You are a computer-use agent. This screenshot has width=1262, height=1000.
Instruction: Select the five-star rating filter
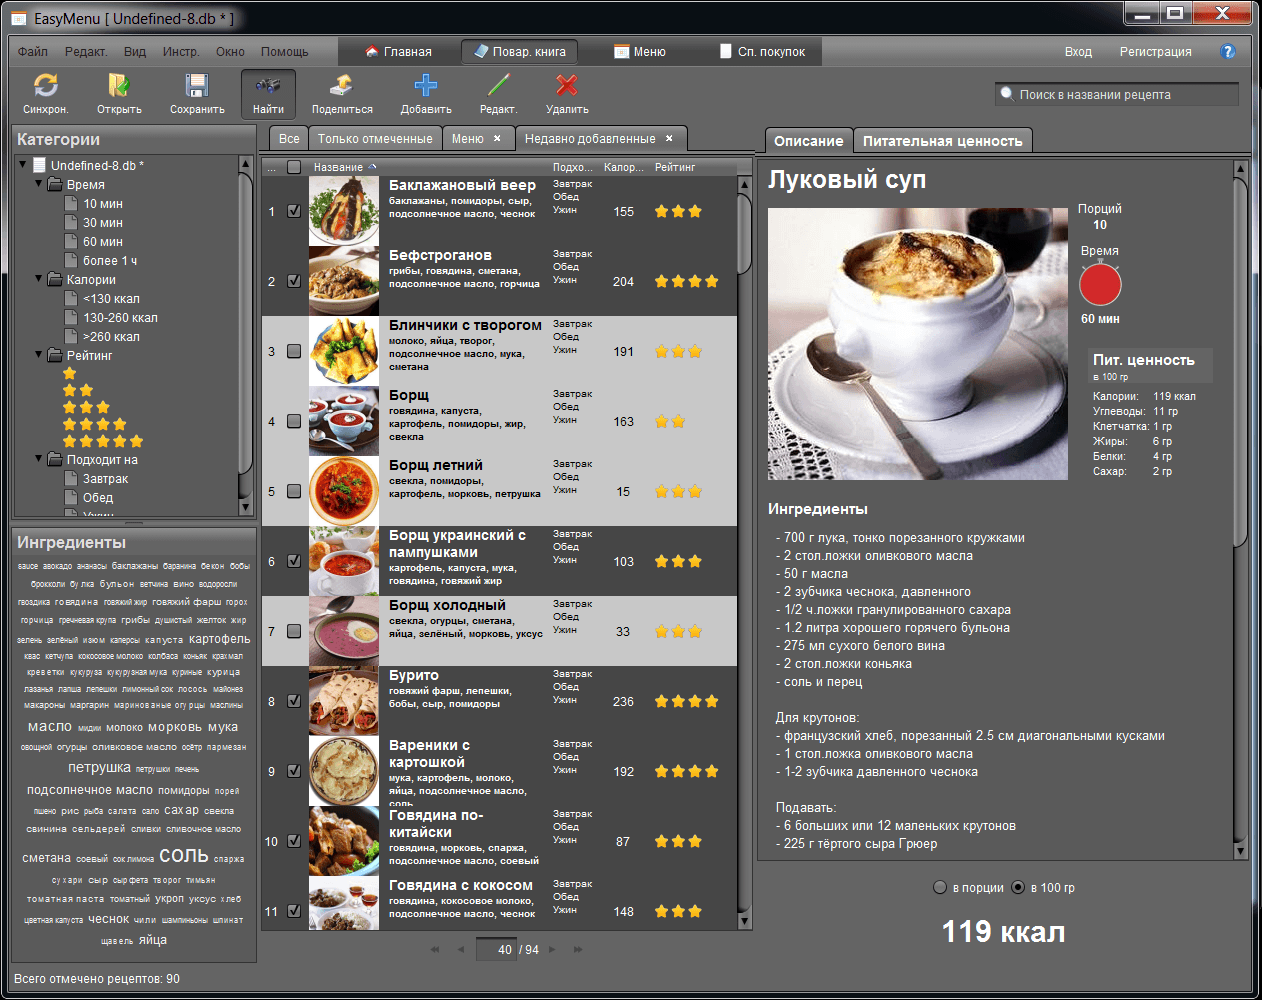click(103, 441)
